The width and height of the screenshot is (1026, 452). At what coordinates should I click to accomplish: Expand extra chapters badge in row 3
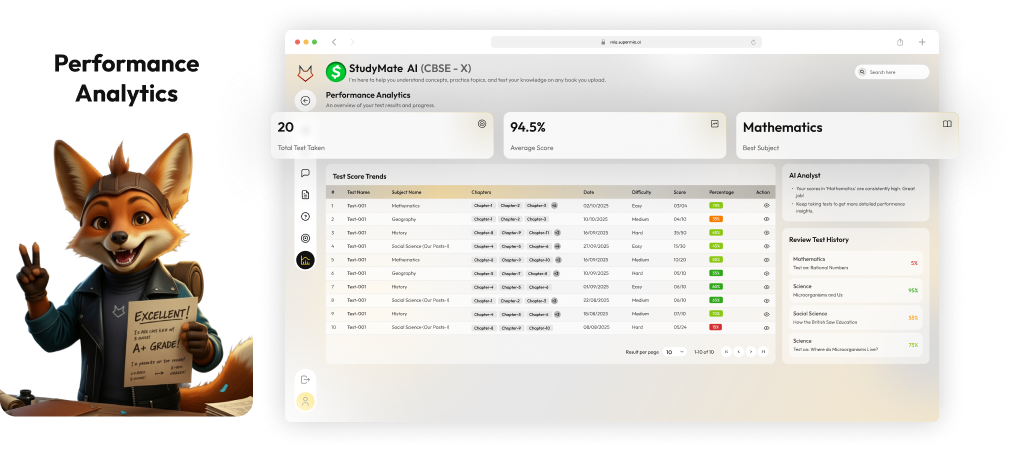557,232
